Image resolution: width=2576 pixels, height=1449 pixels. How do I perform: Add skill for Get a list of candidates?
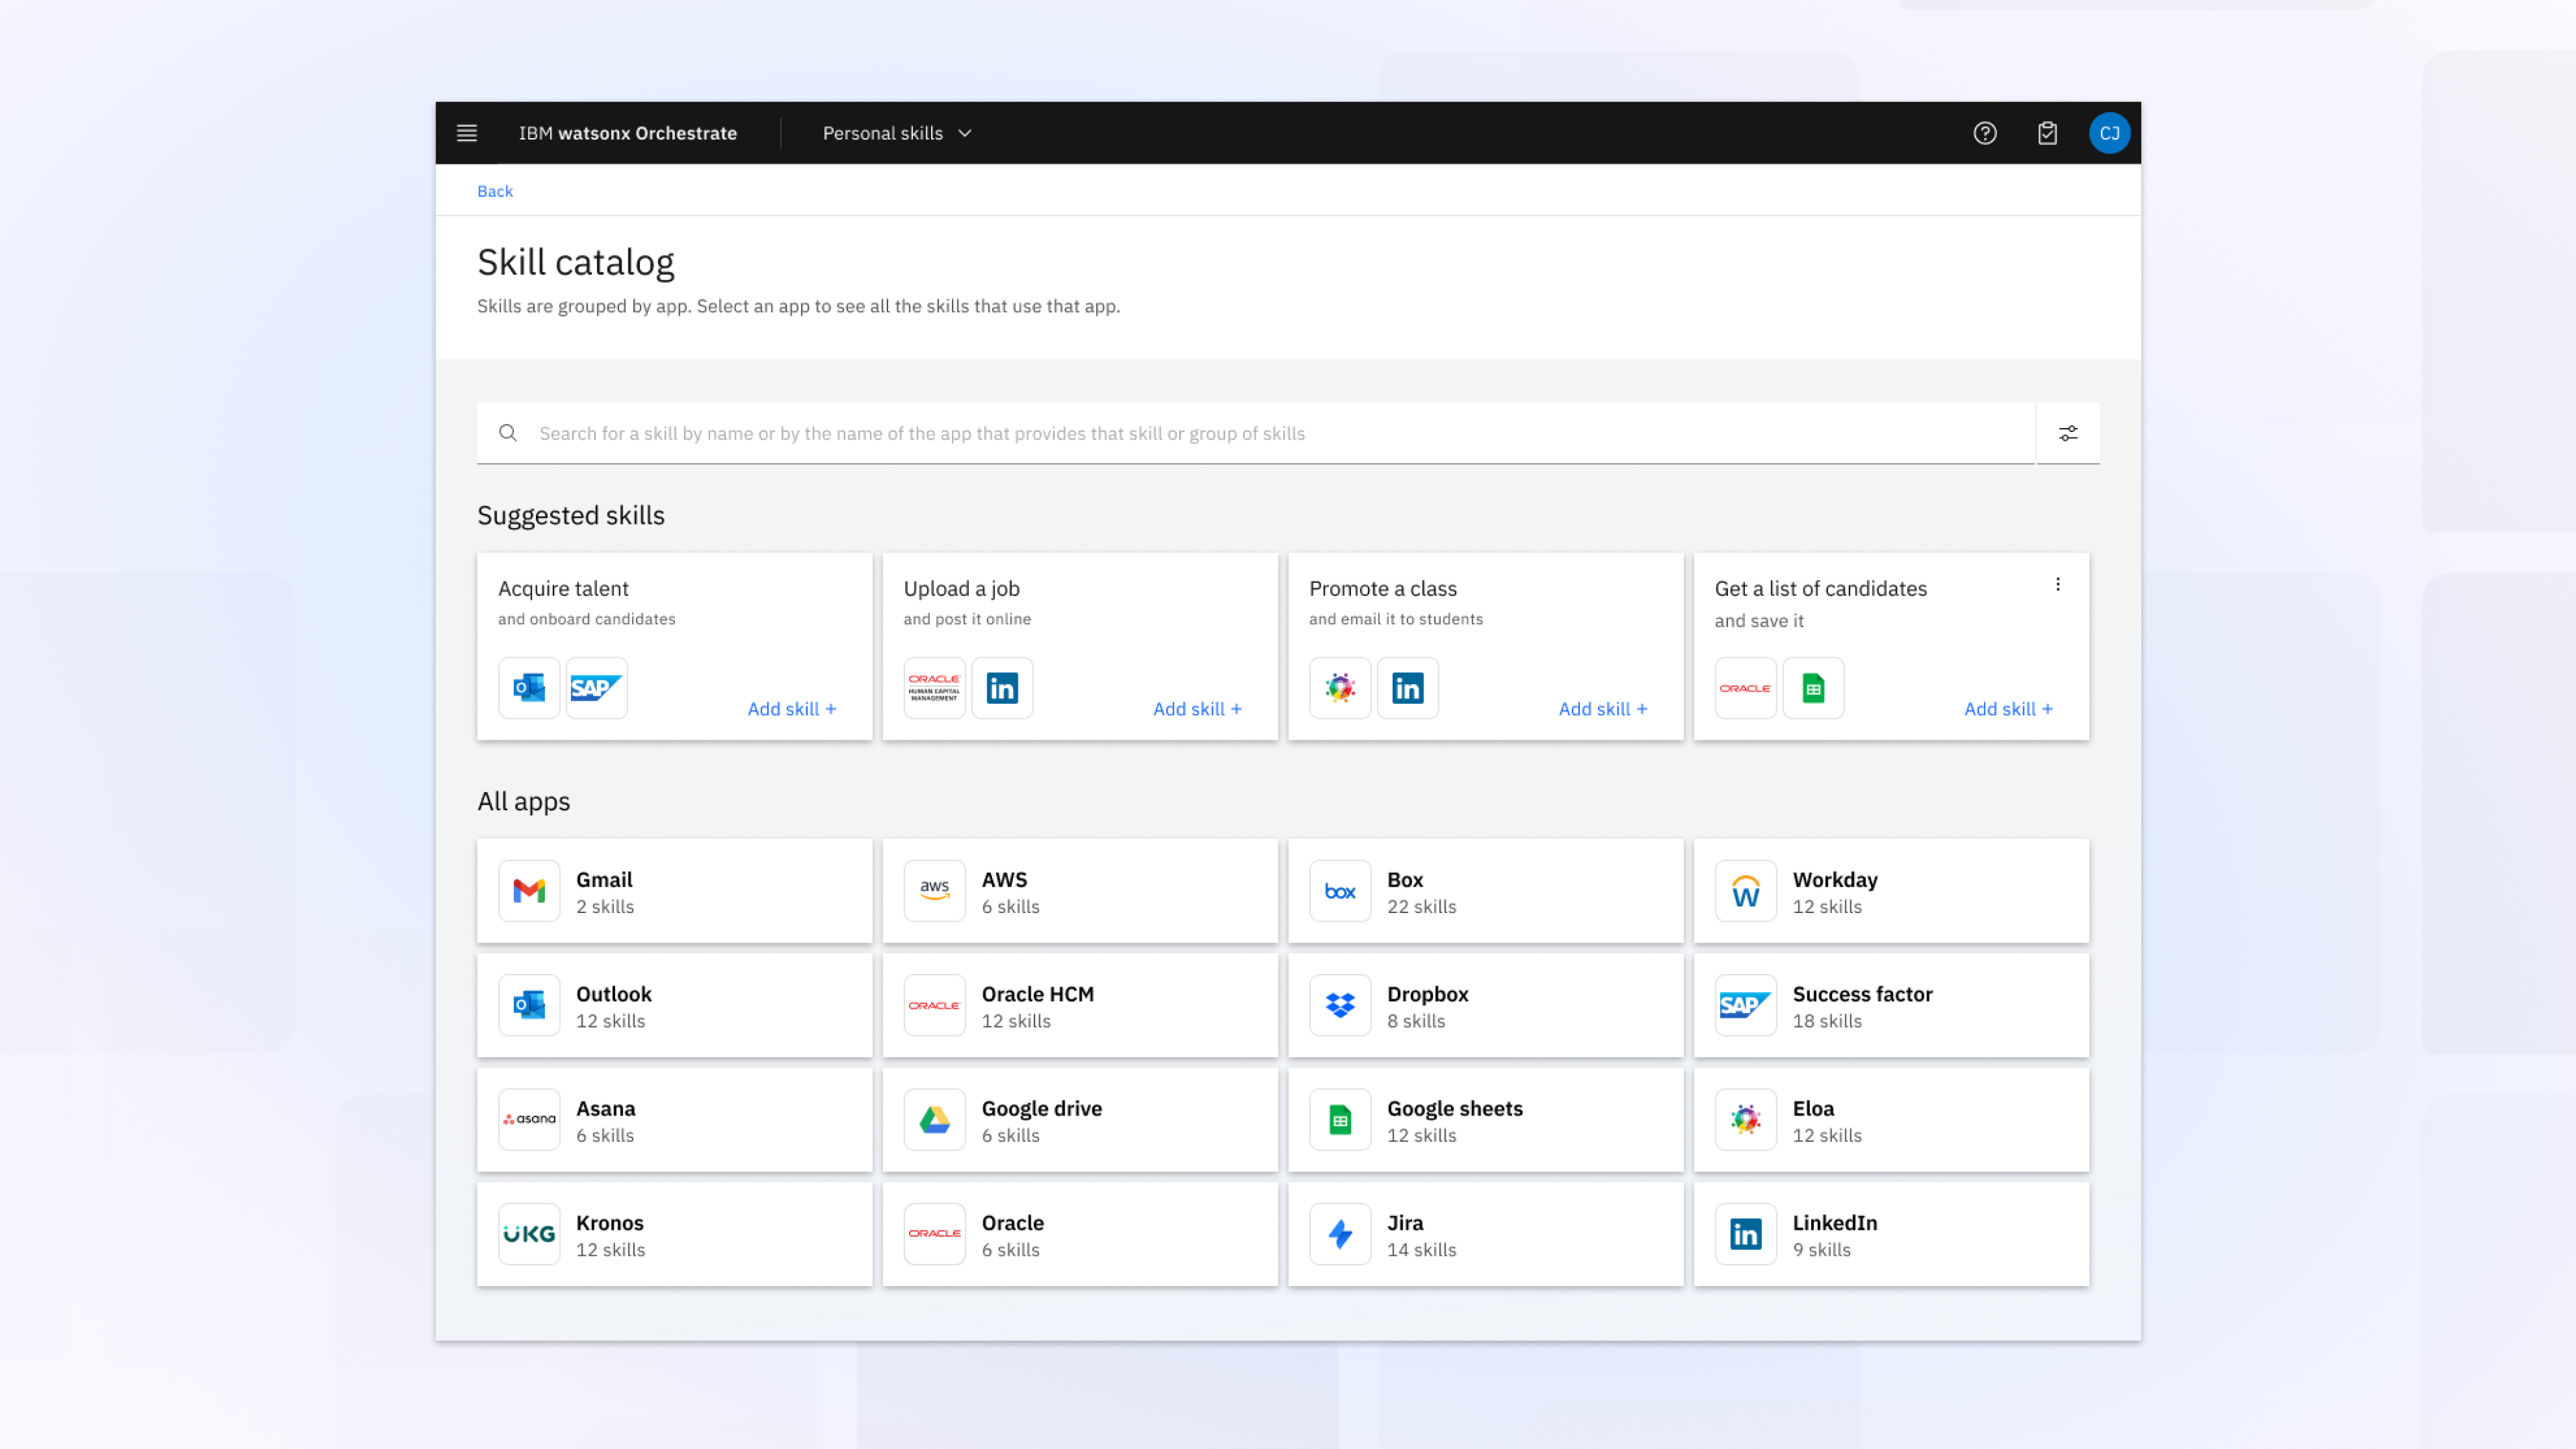[2008, 709]
